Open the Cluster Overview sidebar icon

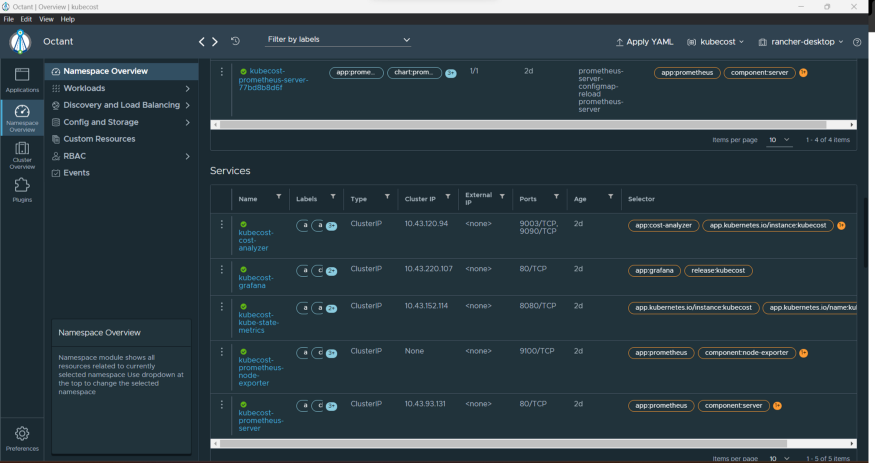(22, 153)
